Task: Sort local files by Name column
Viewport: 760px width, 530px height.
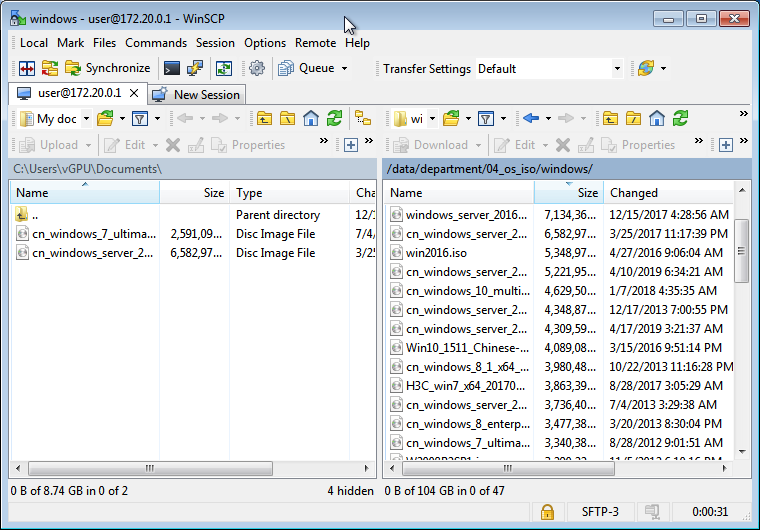Action: pyautogui.click(x=85, y=193)
